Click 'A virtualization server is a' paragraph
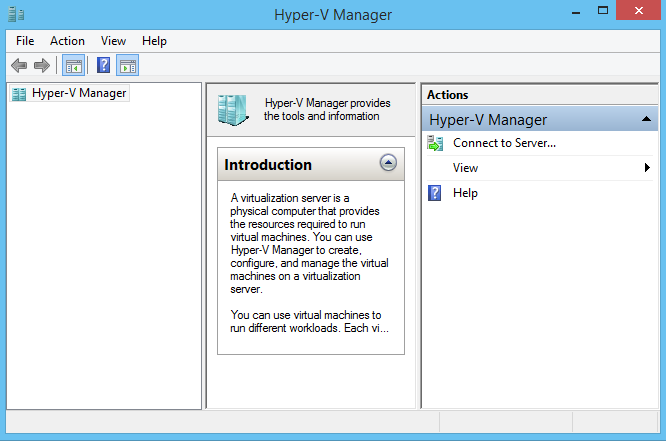 coord(309,243)
